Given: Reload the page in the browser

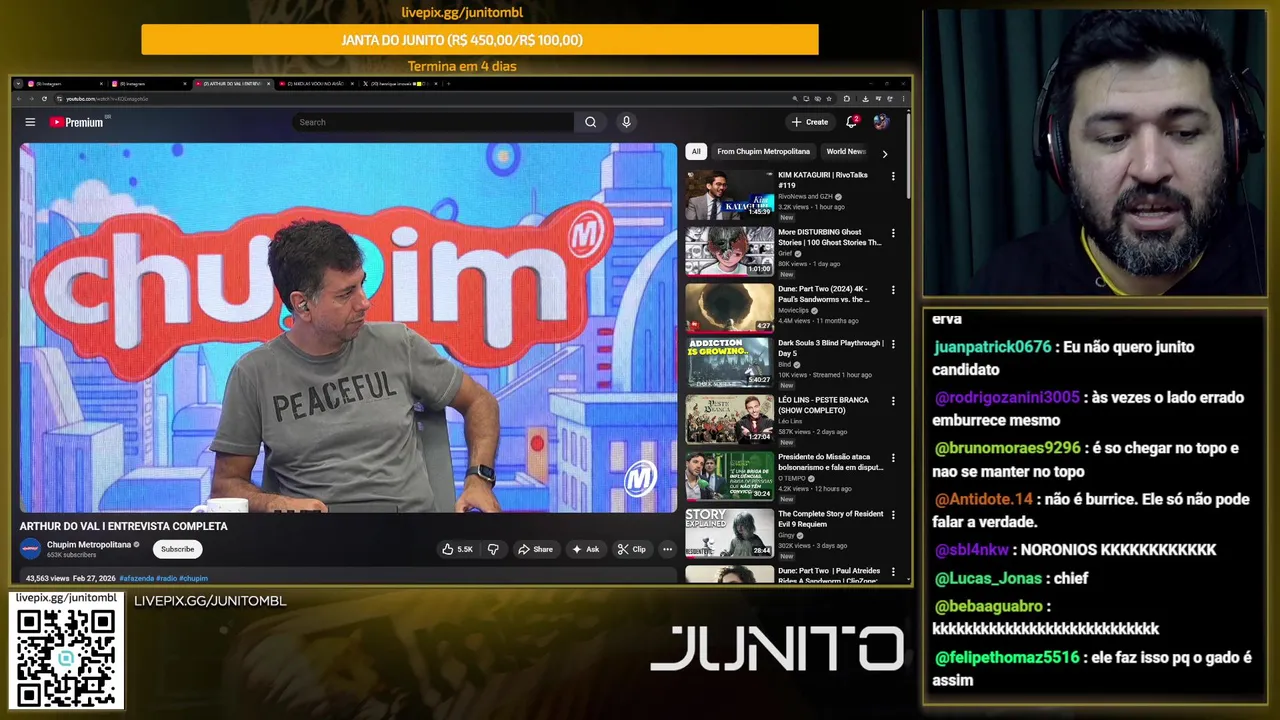Looking at the screenshot, I should pos(44,99).
